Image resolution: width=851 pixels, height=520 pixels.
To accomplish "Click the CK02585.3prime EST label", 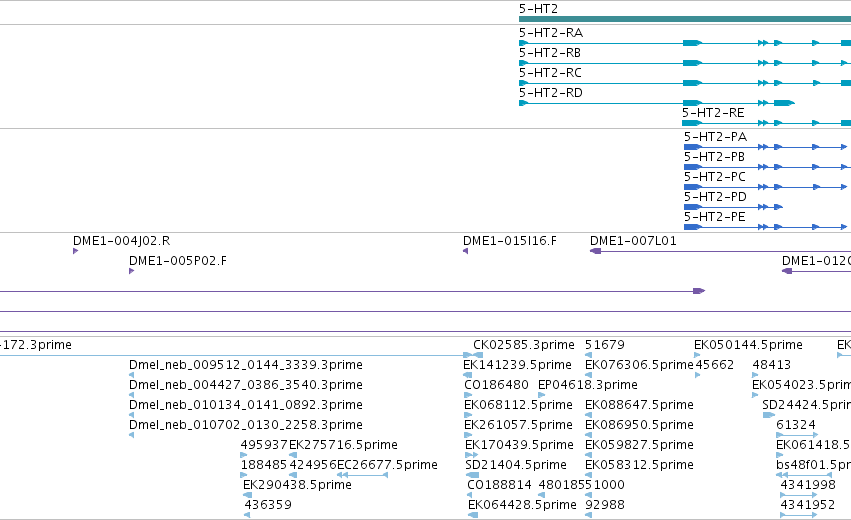I will (x=524, y=345).
